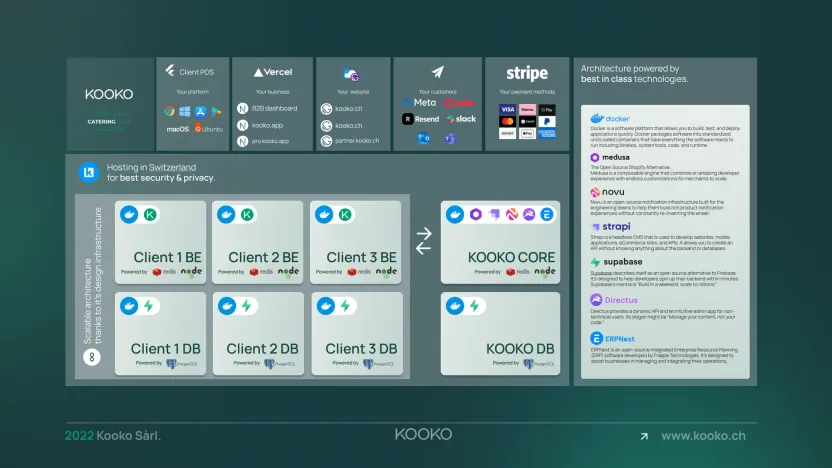Click the Redis logo in Client 1 BE card
This screenshot has height=468, width=832.
164,272
